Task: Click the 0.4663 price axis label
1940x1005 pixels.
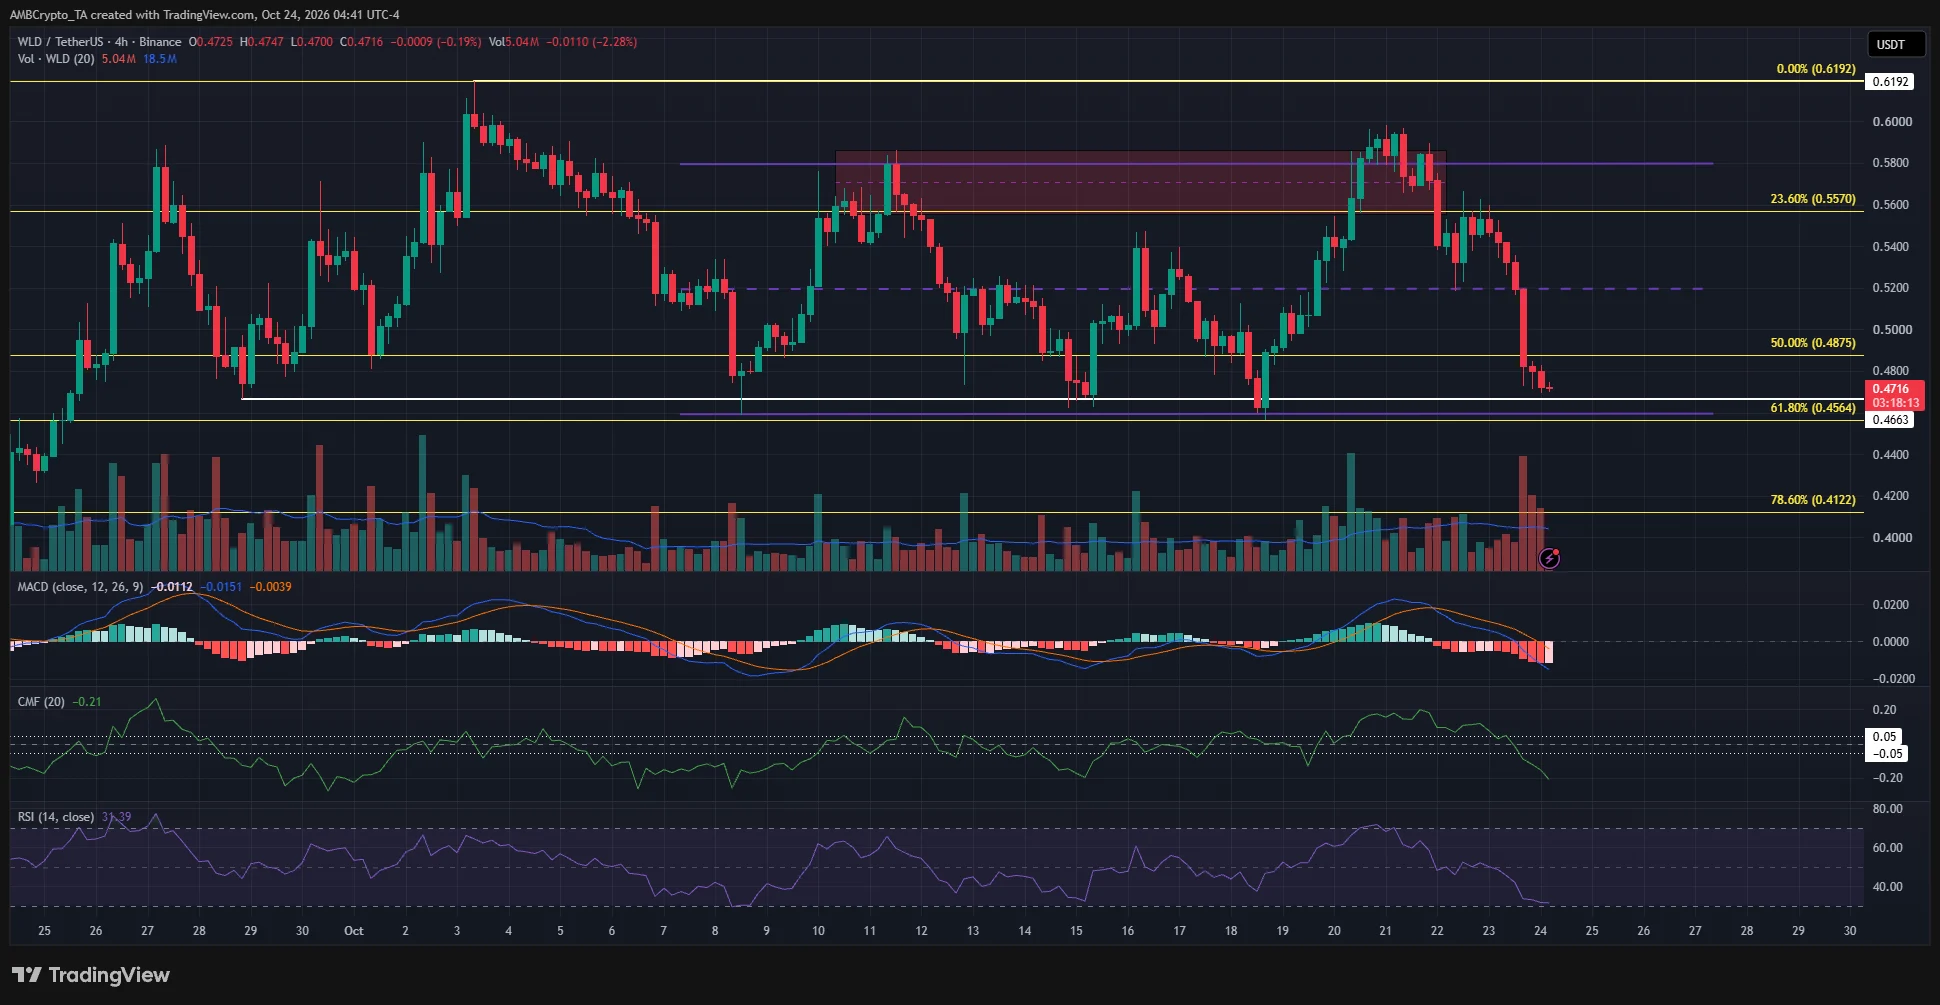Action: point(1890,420)
